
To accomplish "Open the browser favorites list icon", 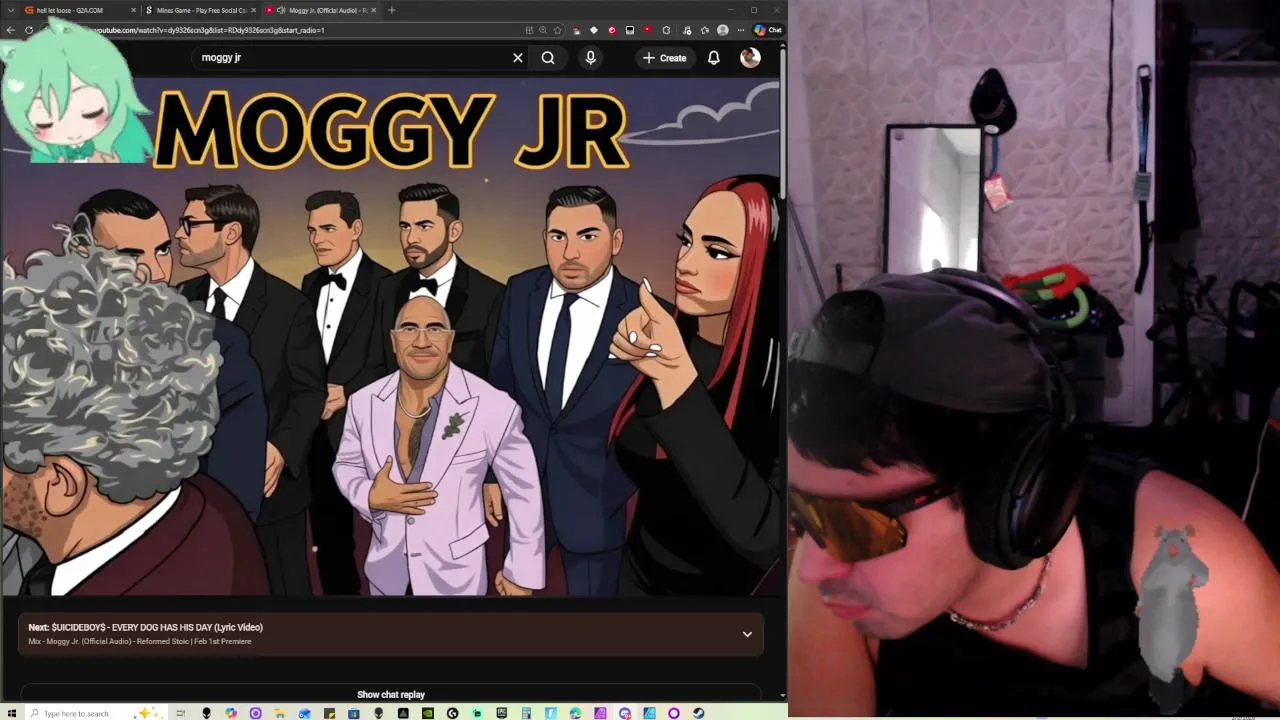I will coord(705,30).
